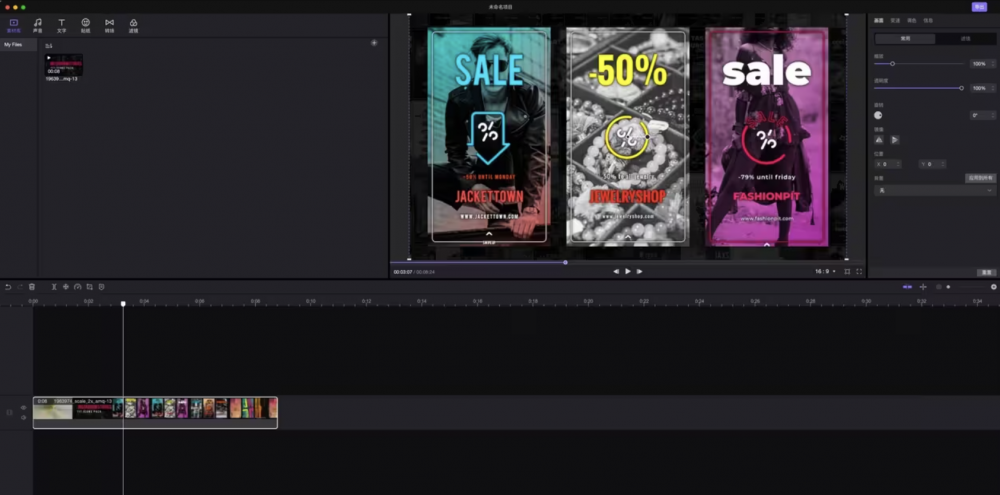Switch to the third properties tab (color)
This screenshot has height=495, width=1000.
coord(912,20)
